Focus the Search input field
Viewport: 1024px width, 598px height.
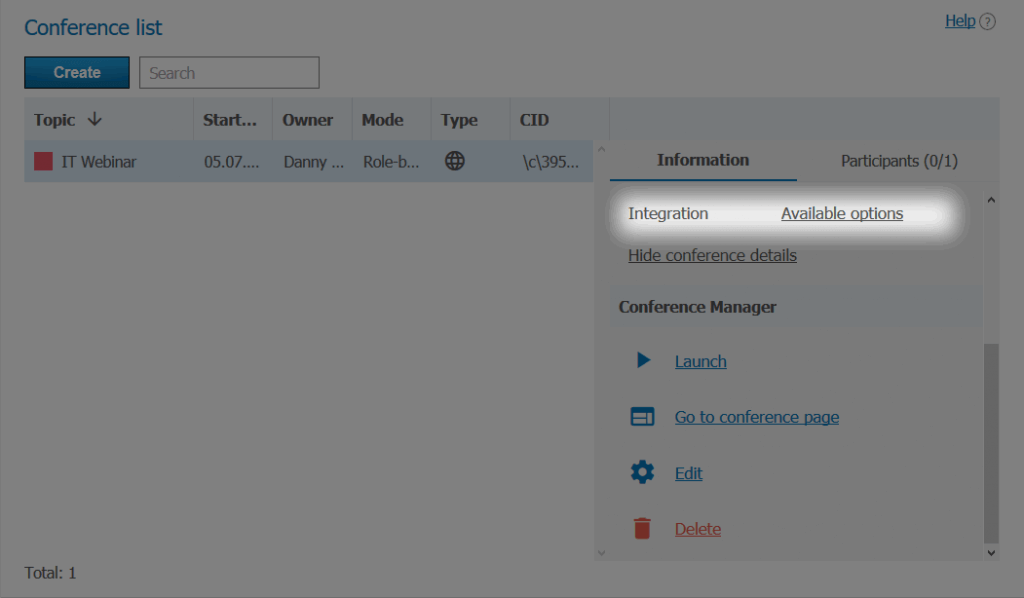[x=229, y=73]
